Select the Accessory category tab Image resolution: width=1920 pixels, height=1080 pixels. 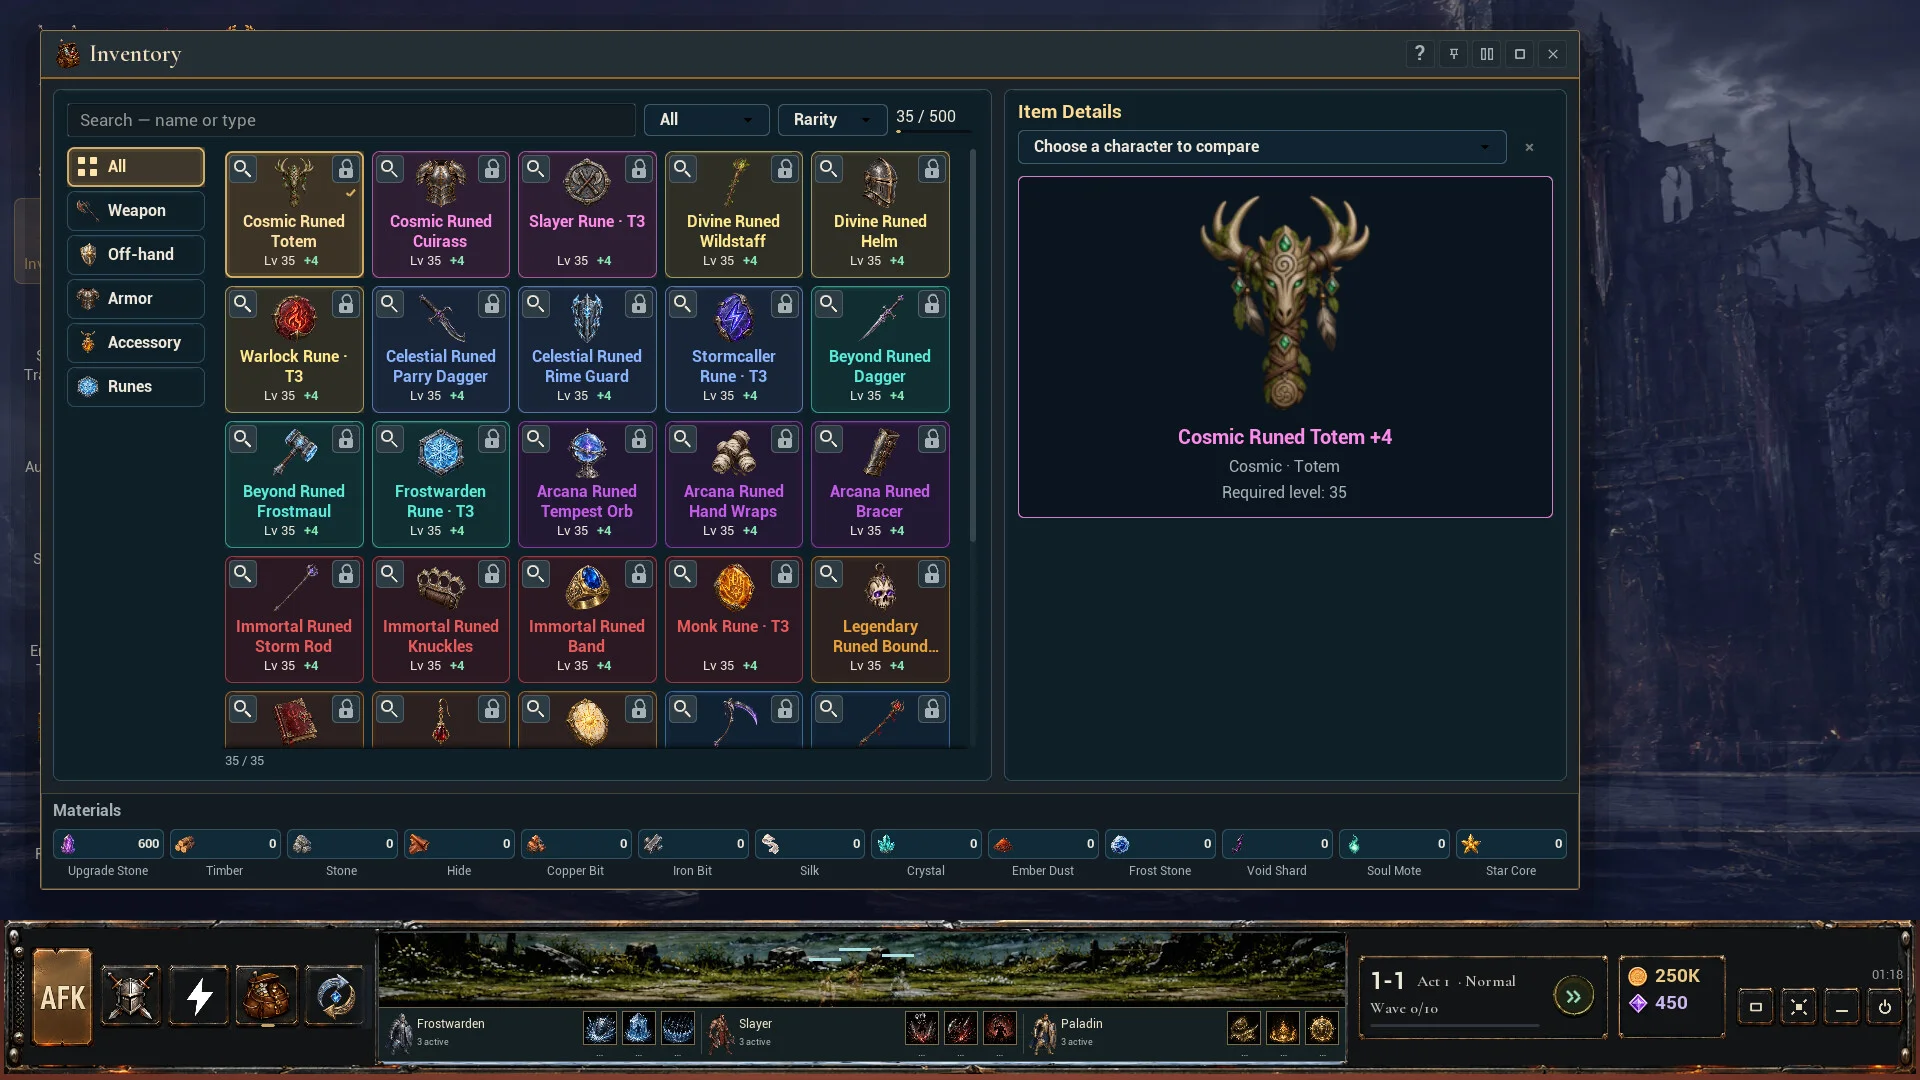136,343
